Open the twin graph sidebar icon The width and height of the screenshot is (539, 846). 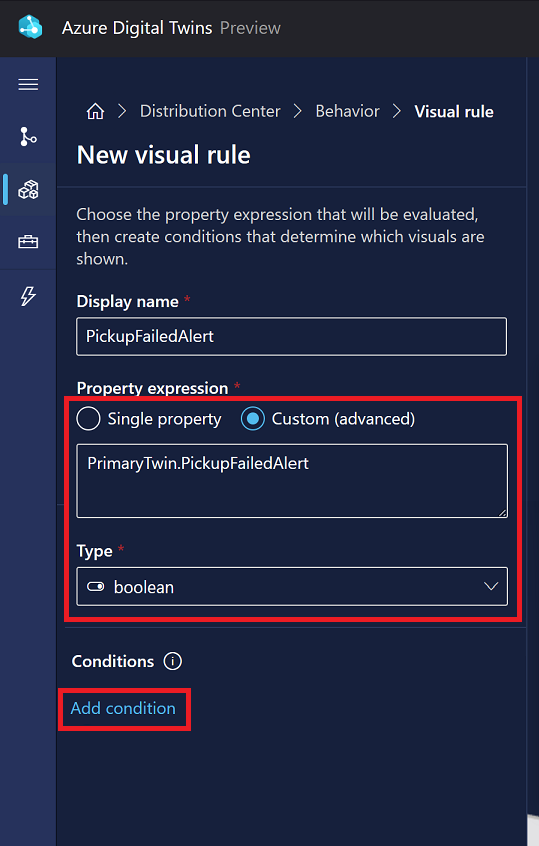[28, 137]
